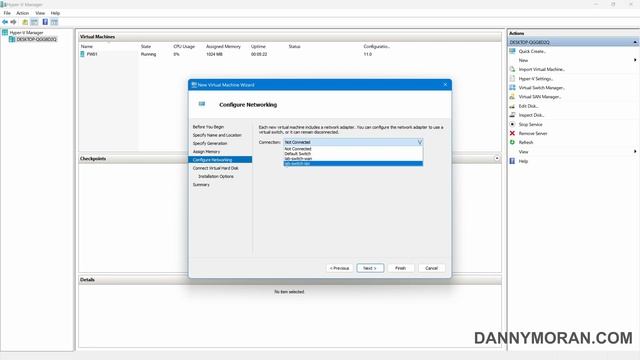
Task: Sort by the Status column header
Action: click(294, 47)
